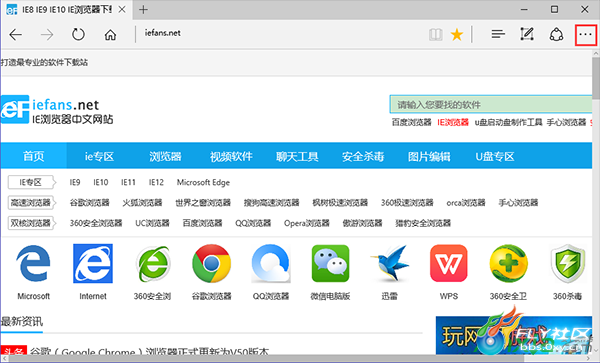Click the iefans.net site logo
The height and width of the screenshot is (363, 600).
pos(57,110)
